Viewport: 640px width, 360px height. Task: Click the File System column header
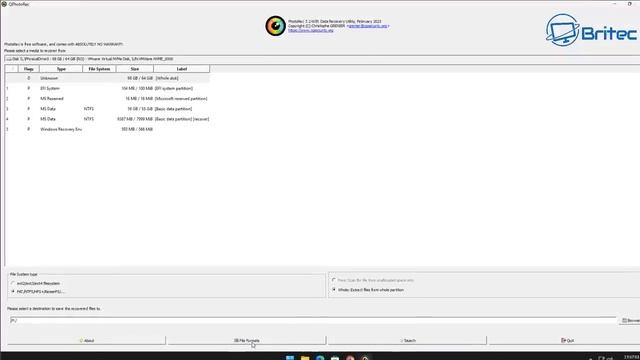[99, 69]
